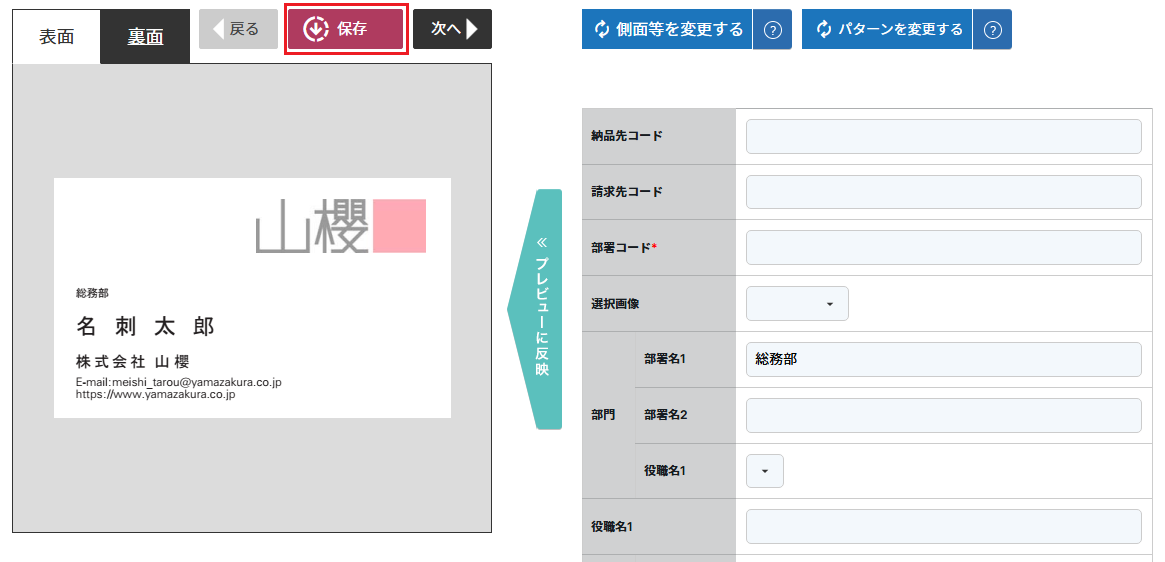Viewport: 1165px width, 562px height.
Task: Click the 納品先コード input field
Action: point(944,137)
